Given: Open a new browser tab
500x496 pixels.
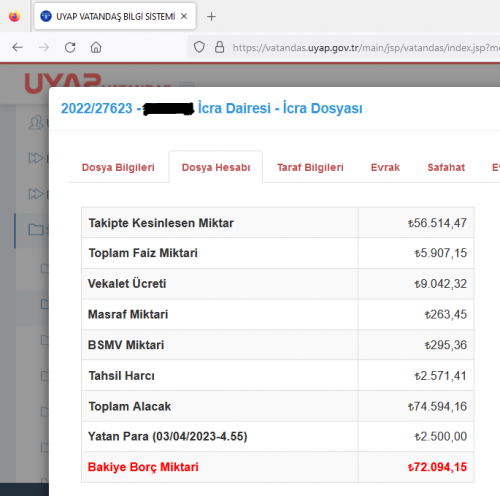Looking at the screenshot, I should [211, 16].
